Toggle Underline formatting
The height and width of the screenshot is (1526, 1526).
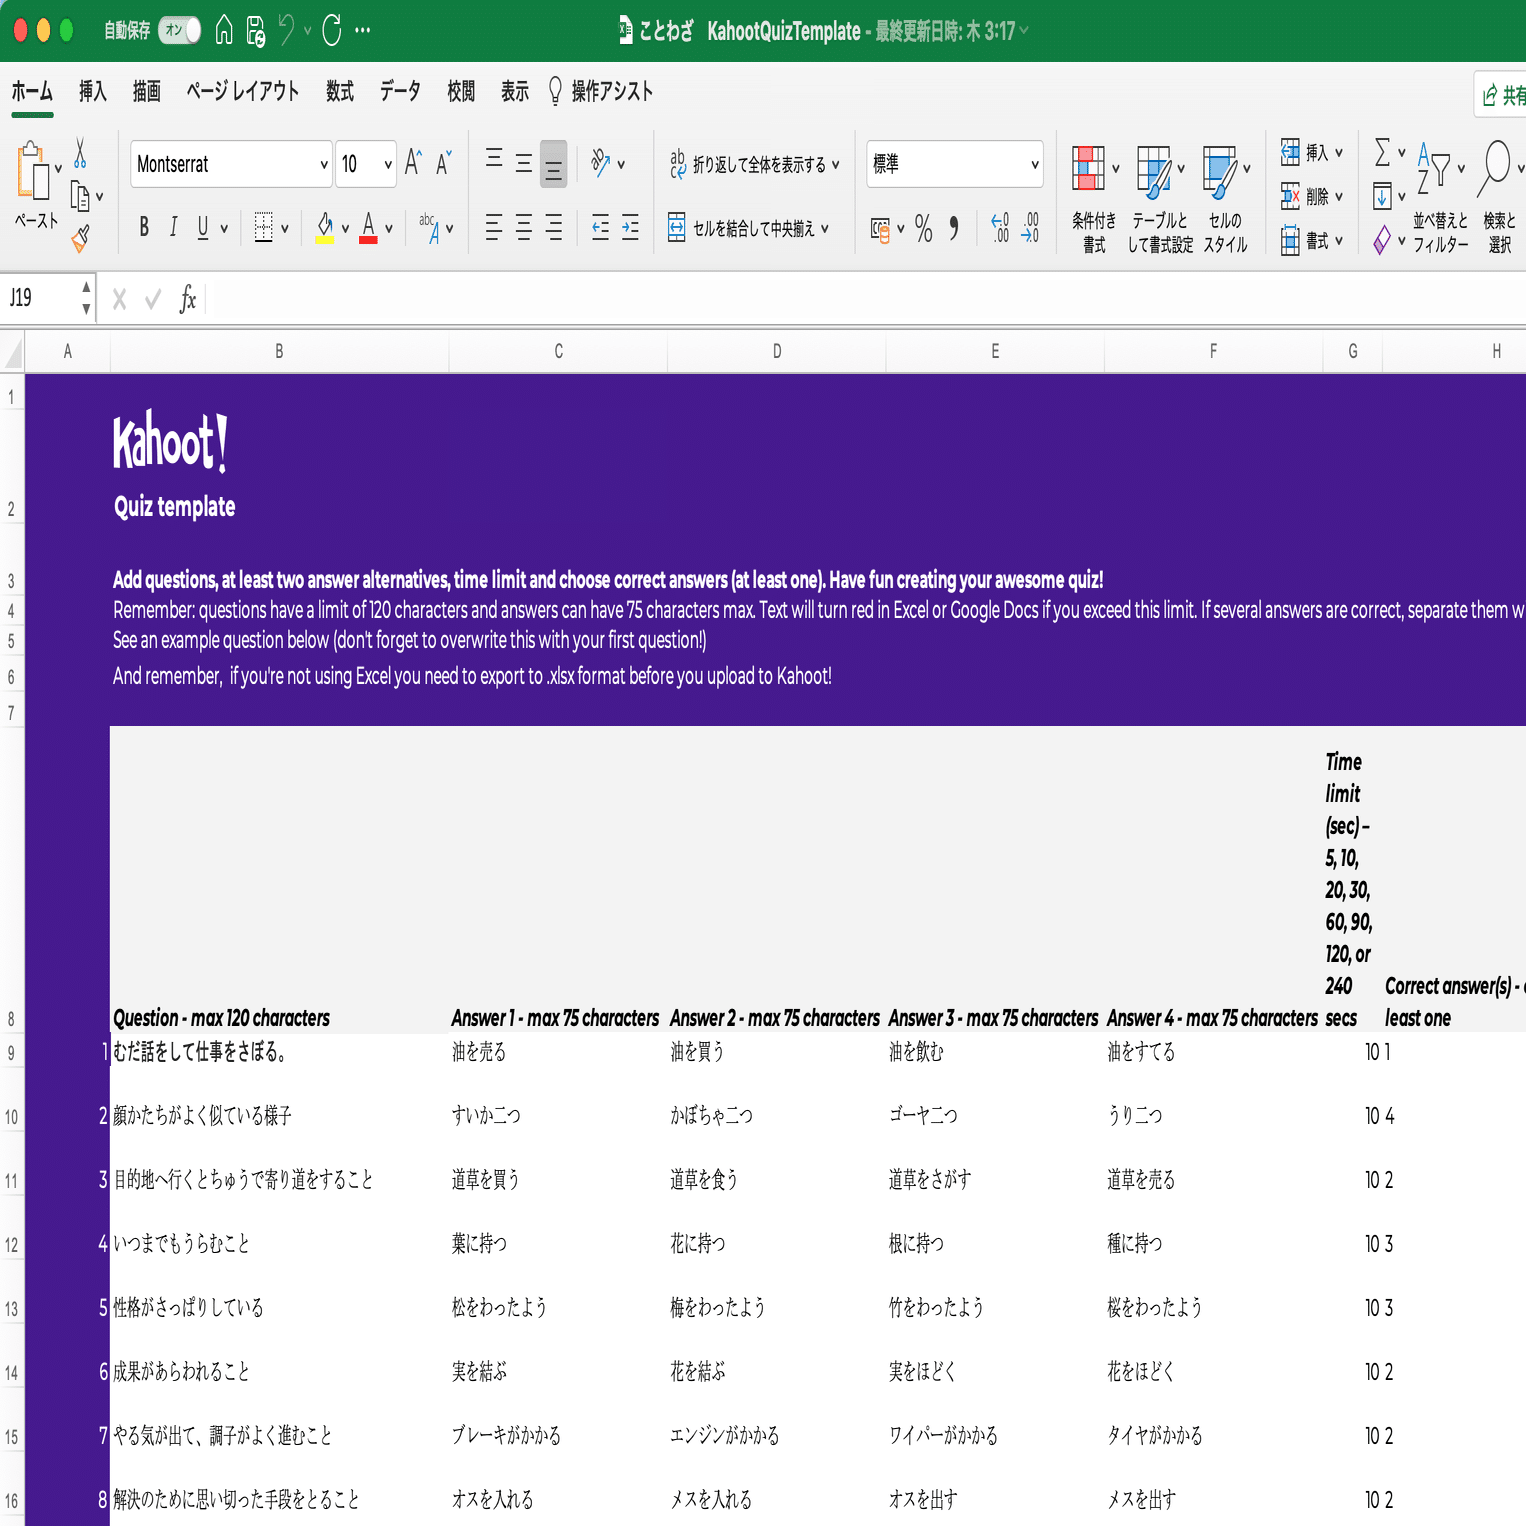[203, 228]
